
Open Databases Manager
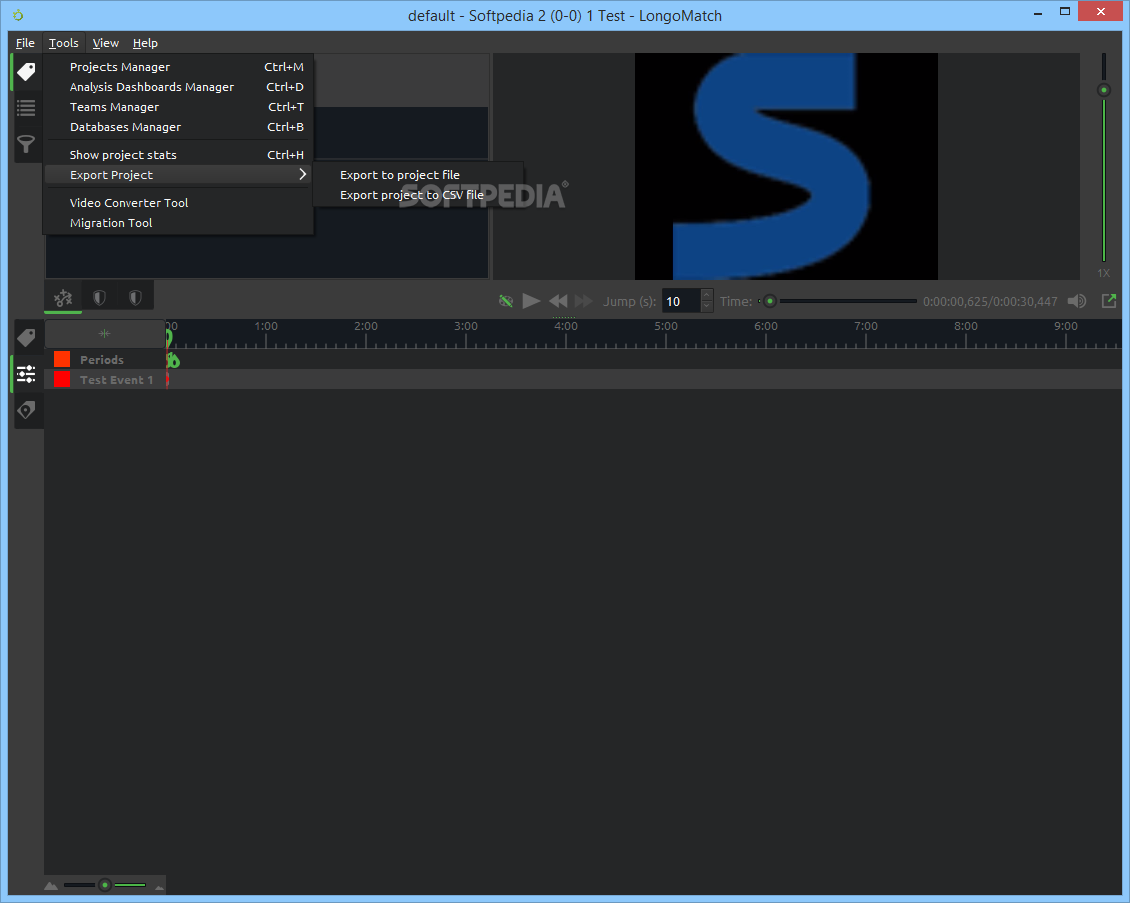178,127
